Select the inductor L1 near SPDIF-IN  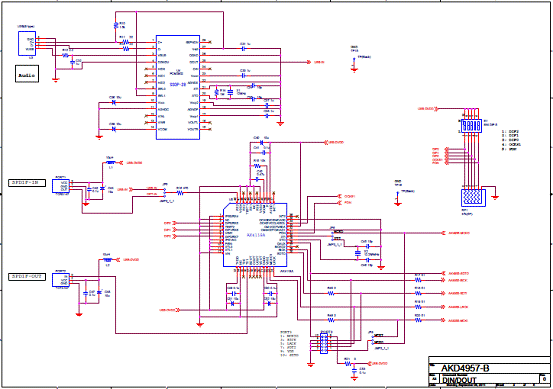pos(110,163)
